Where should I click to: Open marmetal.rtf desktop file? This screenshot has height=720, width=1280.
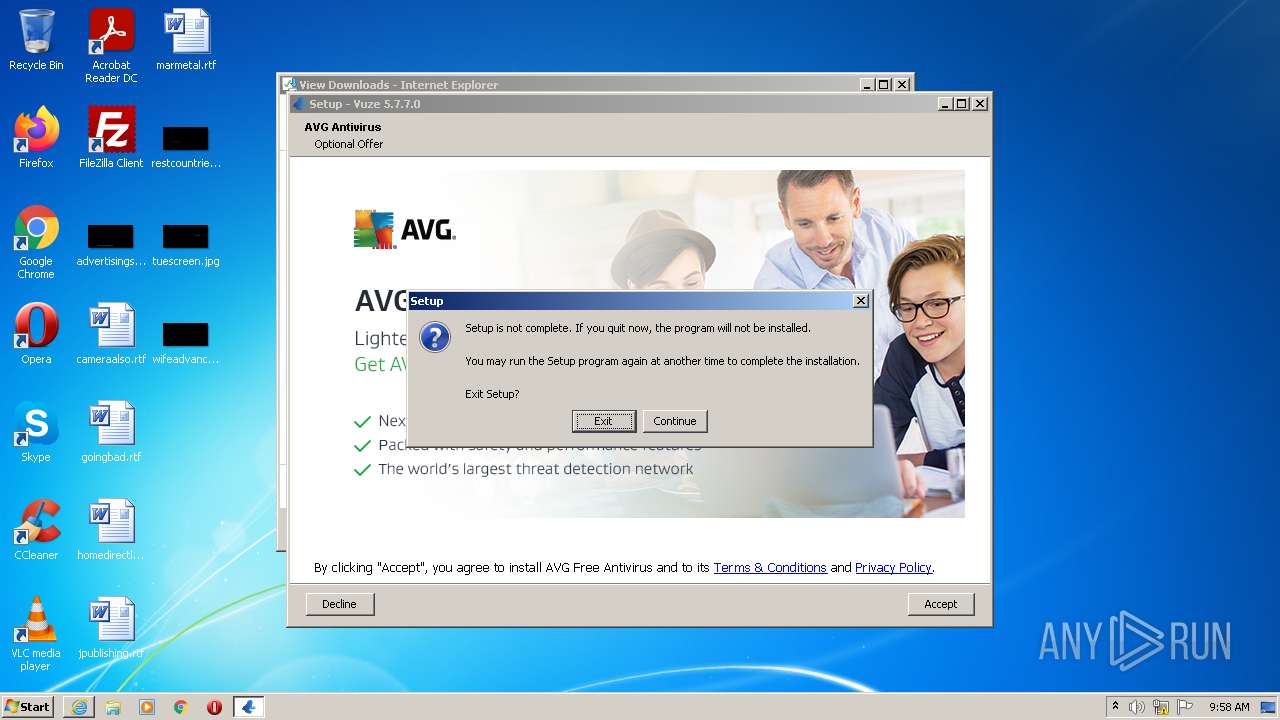(x=186, y=40)
